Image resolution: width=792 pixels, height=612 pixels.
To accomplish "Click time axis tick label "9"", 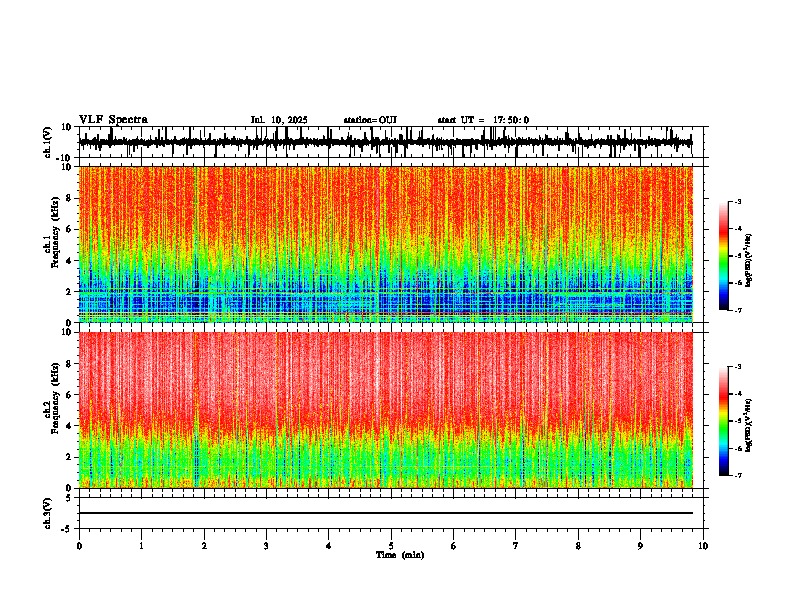I will coord(640,546).
